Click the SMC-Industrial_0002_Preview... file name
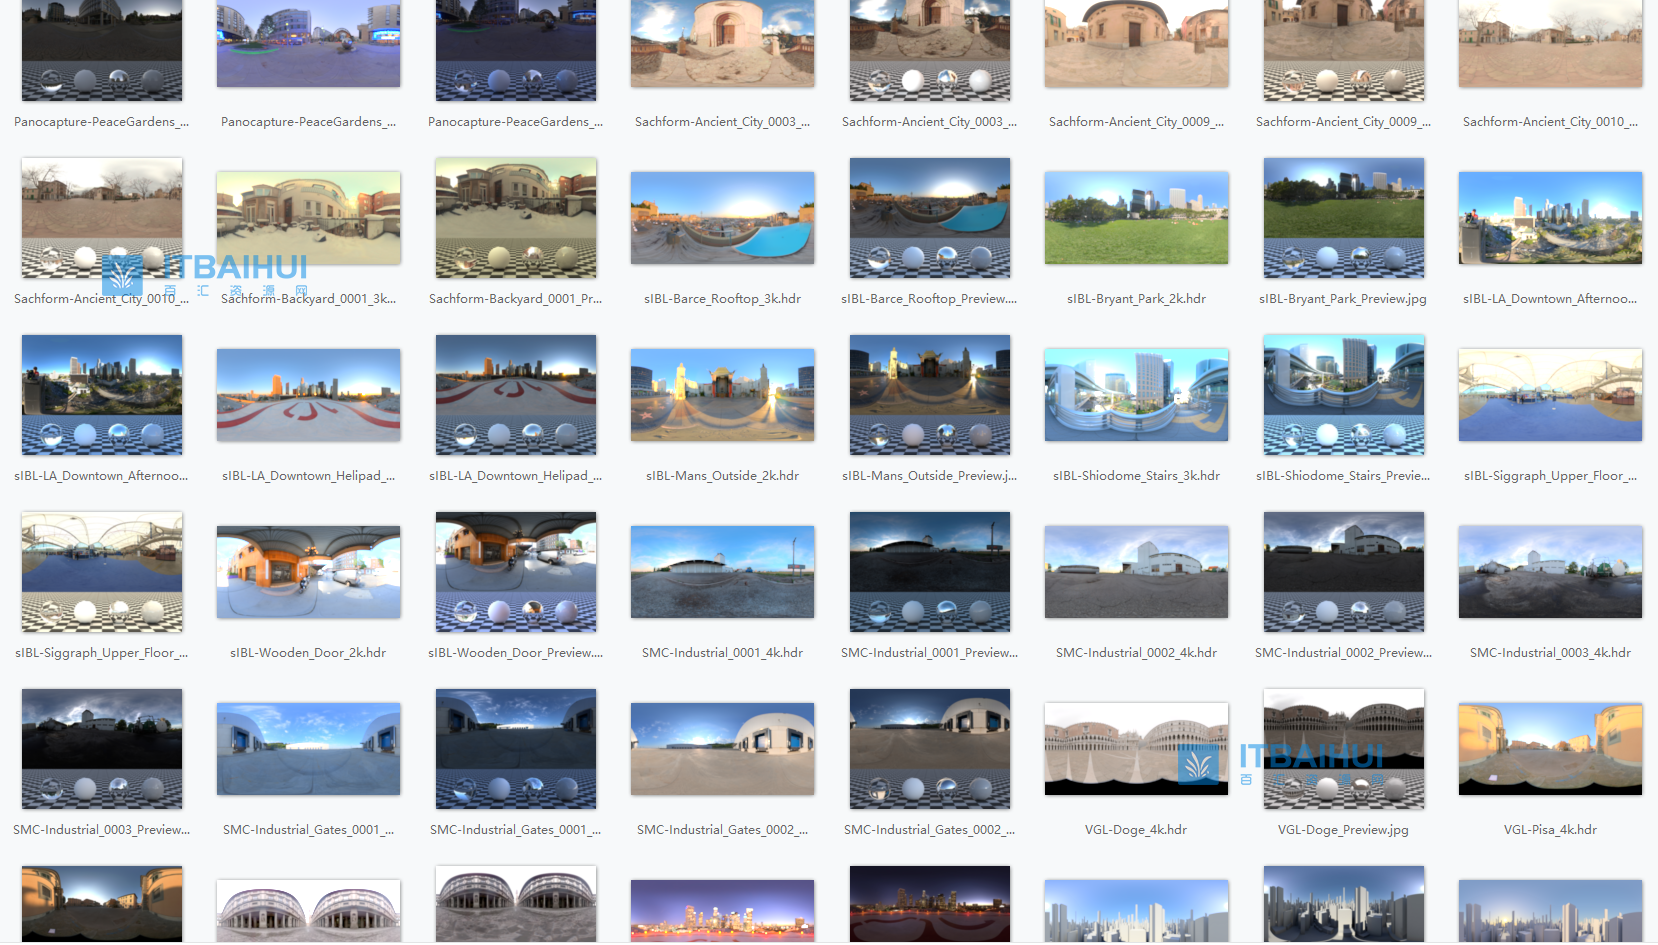 tap(1343, 653)
